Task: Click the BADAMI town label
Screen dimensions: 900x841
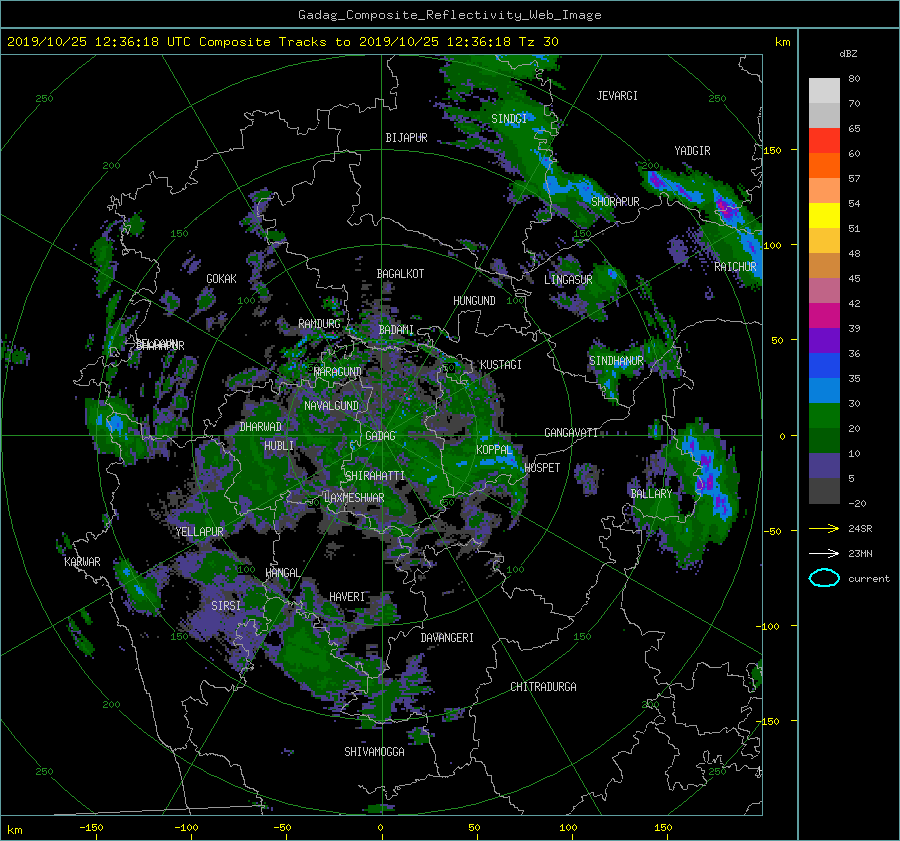Action: pyautogui.click(x=396, y=330)
